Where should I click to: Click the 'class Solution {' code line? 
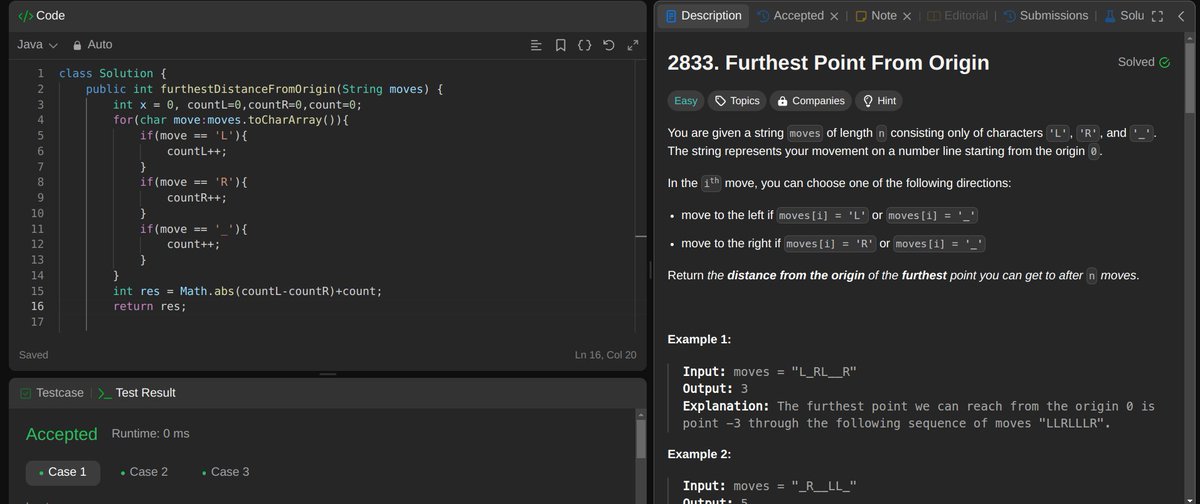pos(112,73)
